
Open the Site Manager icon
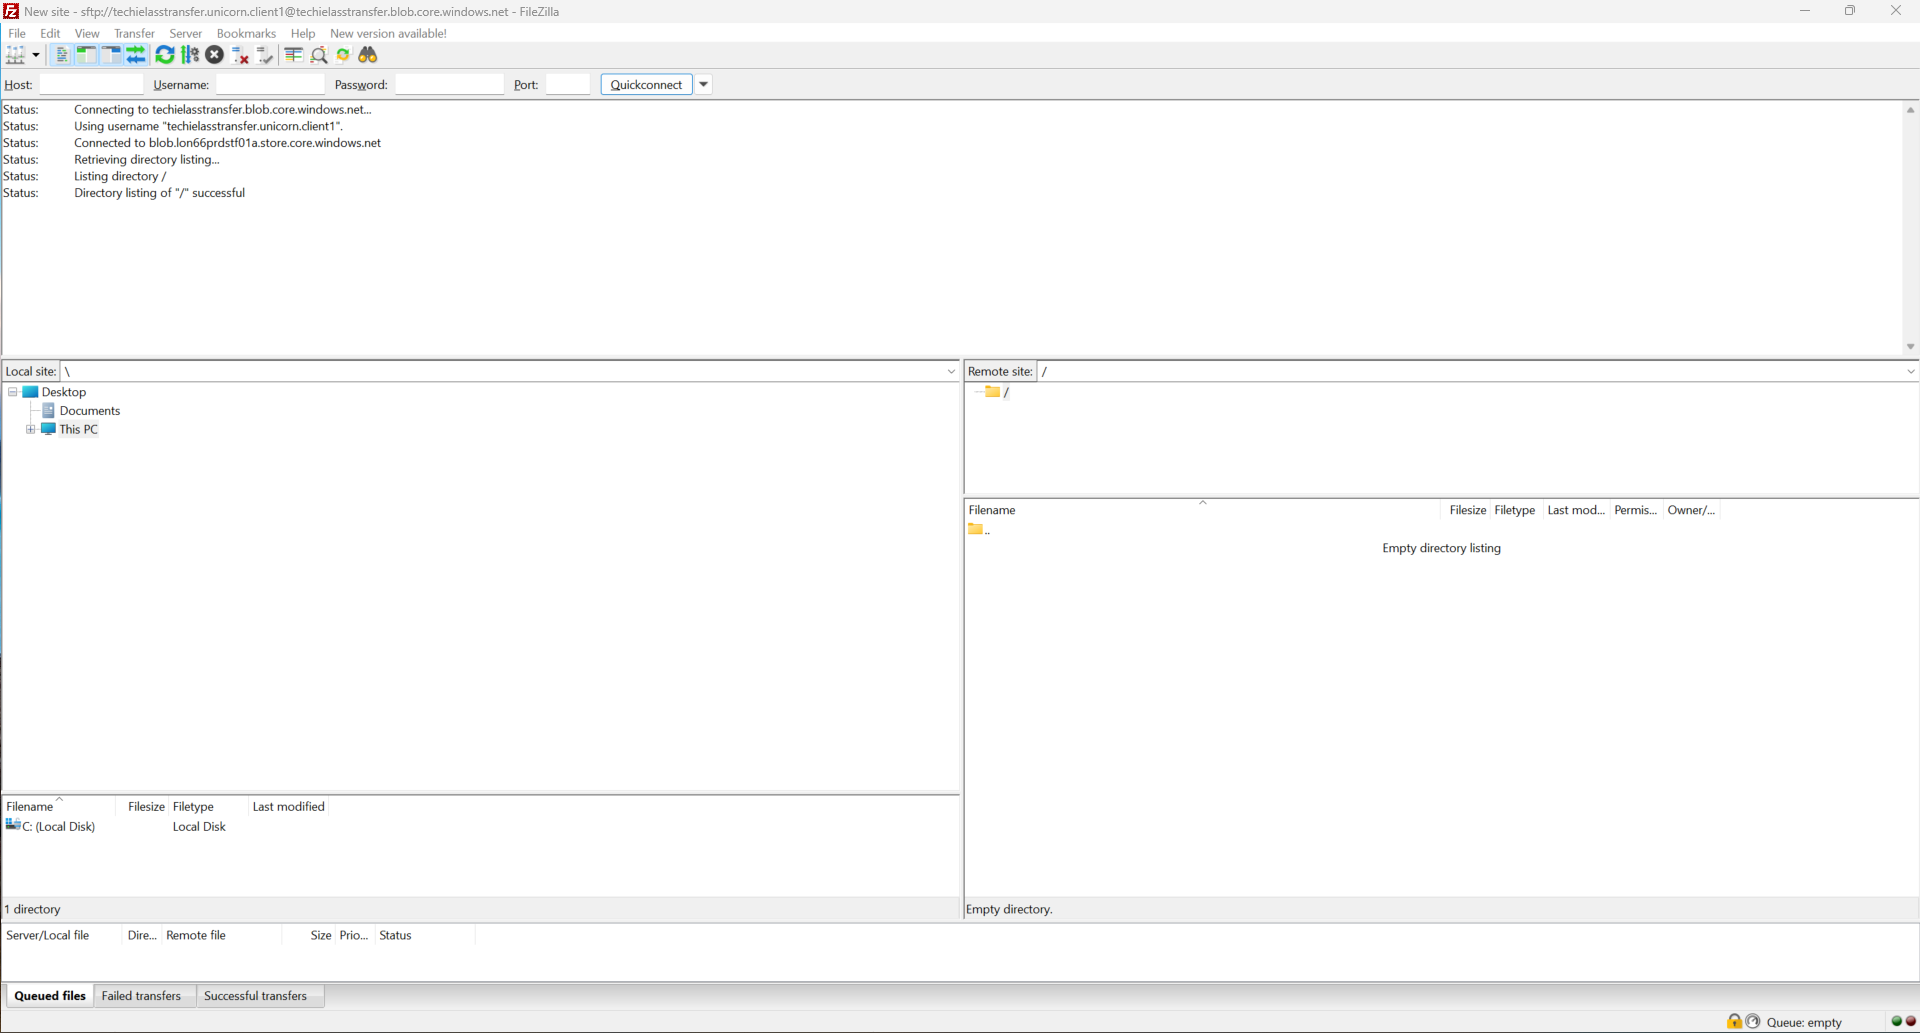coord(16,55)
